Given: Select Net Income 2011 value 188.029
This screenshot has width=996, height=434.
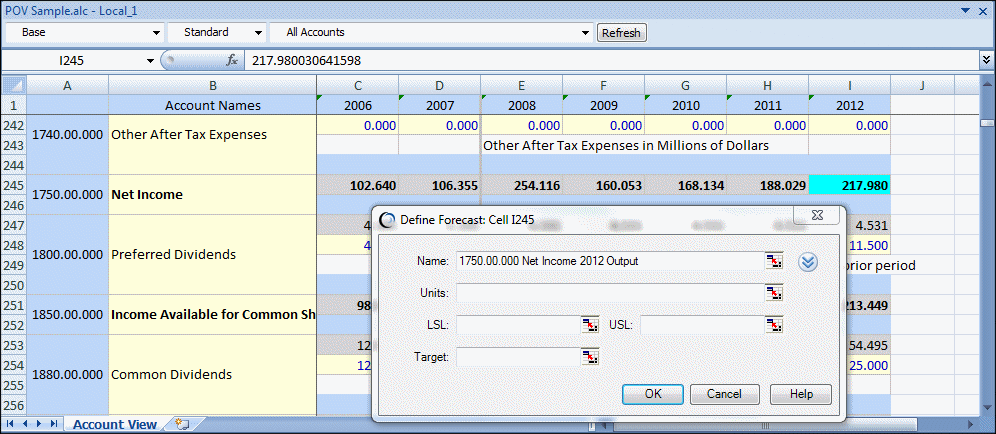Looking at the screenshot, I should (x=767, y=186).
